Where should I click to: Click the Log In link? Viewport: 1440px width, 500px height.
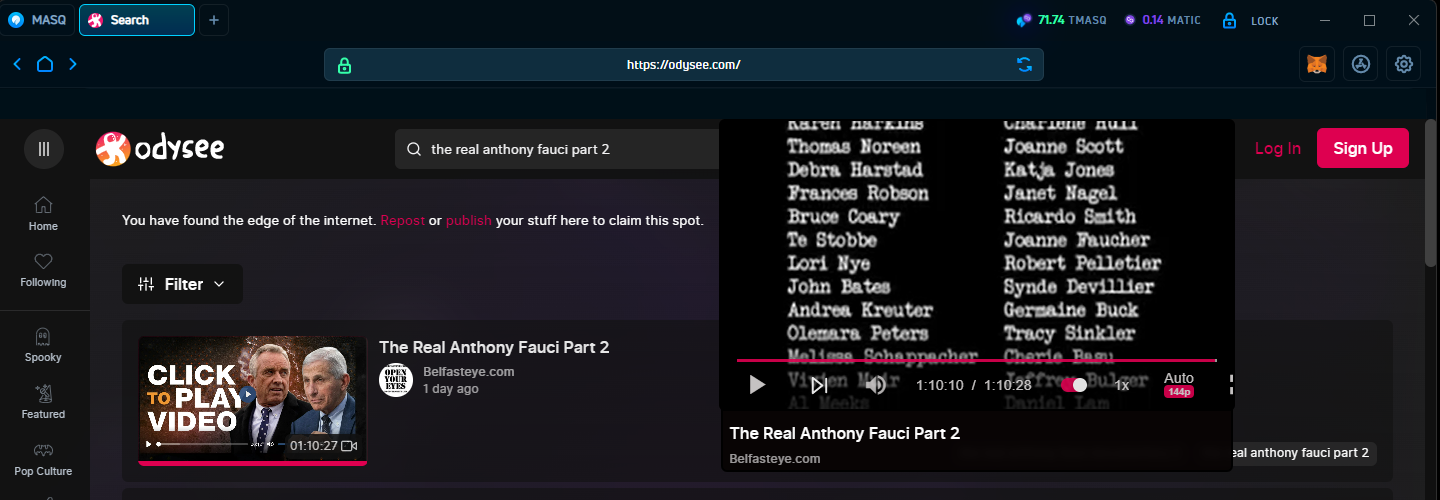tap(1278, 149)
